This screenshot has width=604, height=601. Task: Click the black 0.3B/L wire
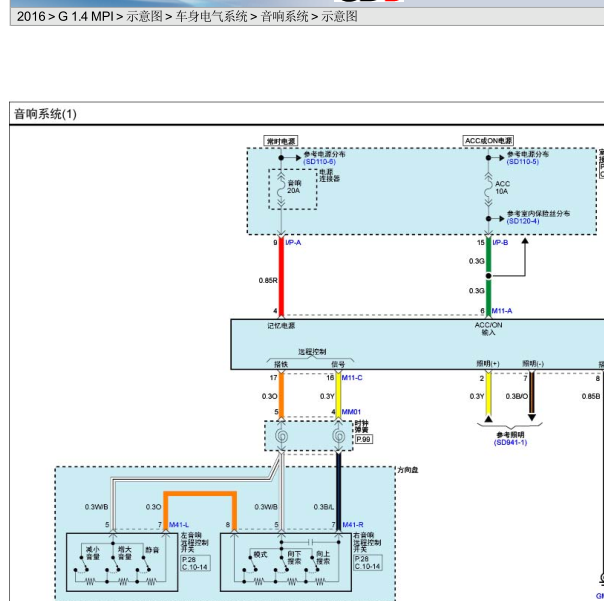pyautogui.click(x=339, y=491)
